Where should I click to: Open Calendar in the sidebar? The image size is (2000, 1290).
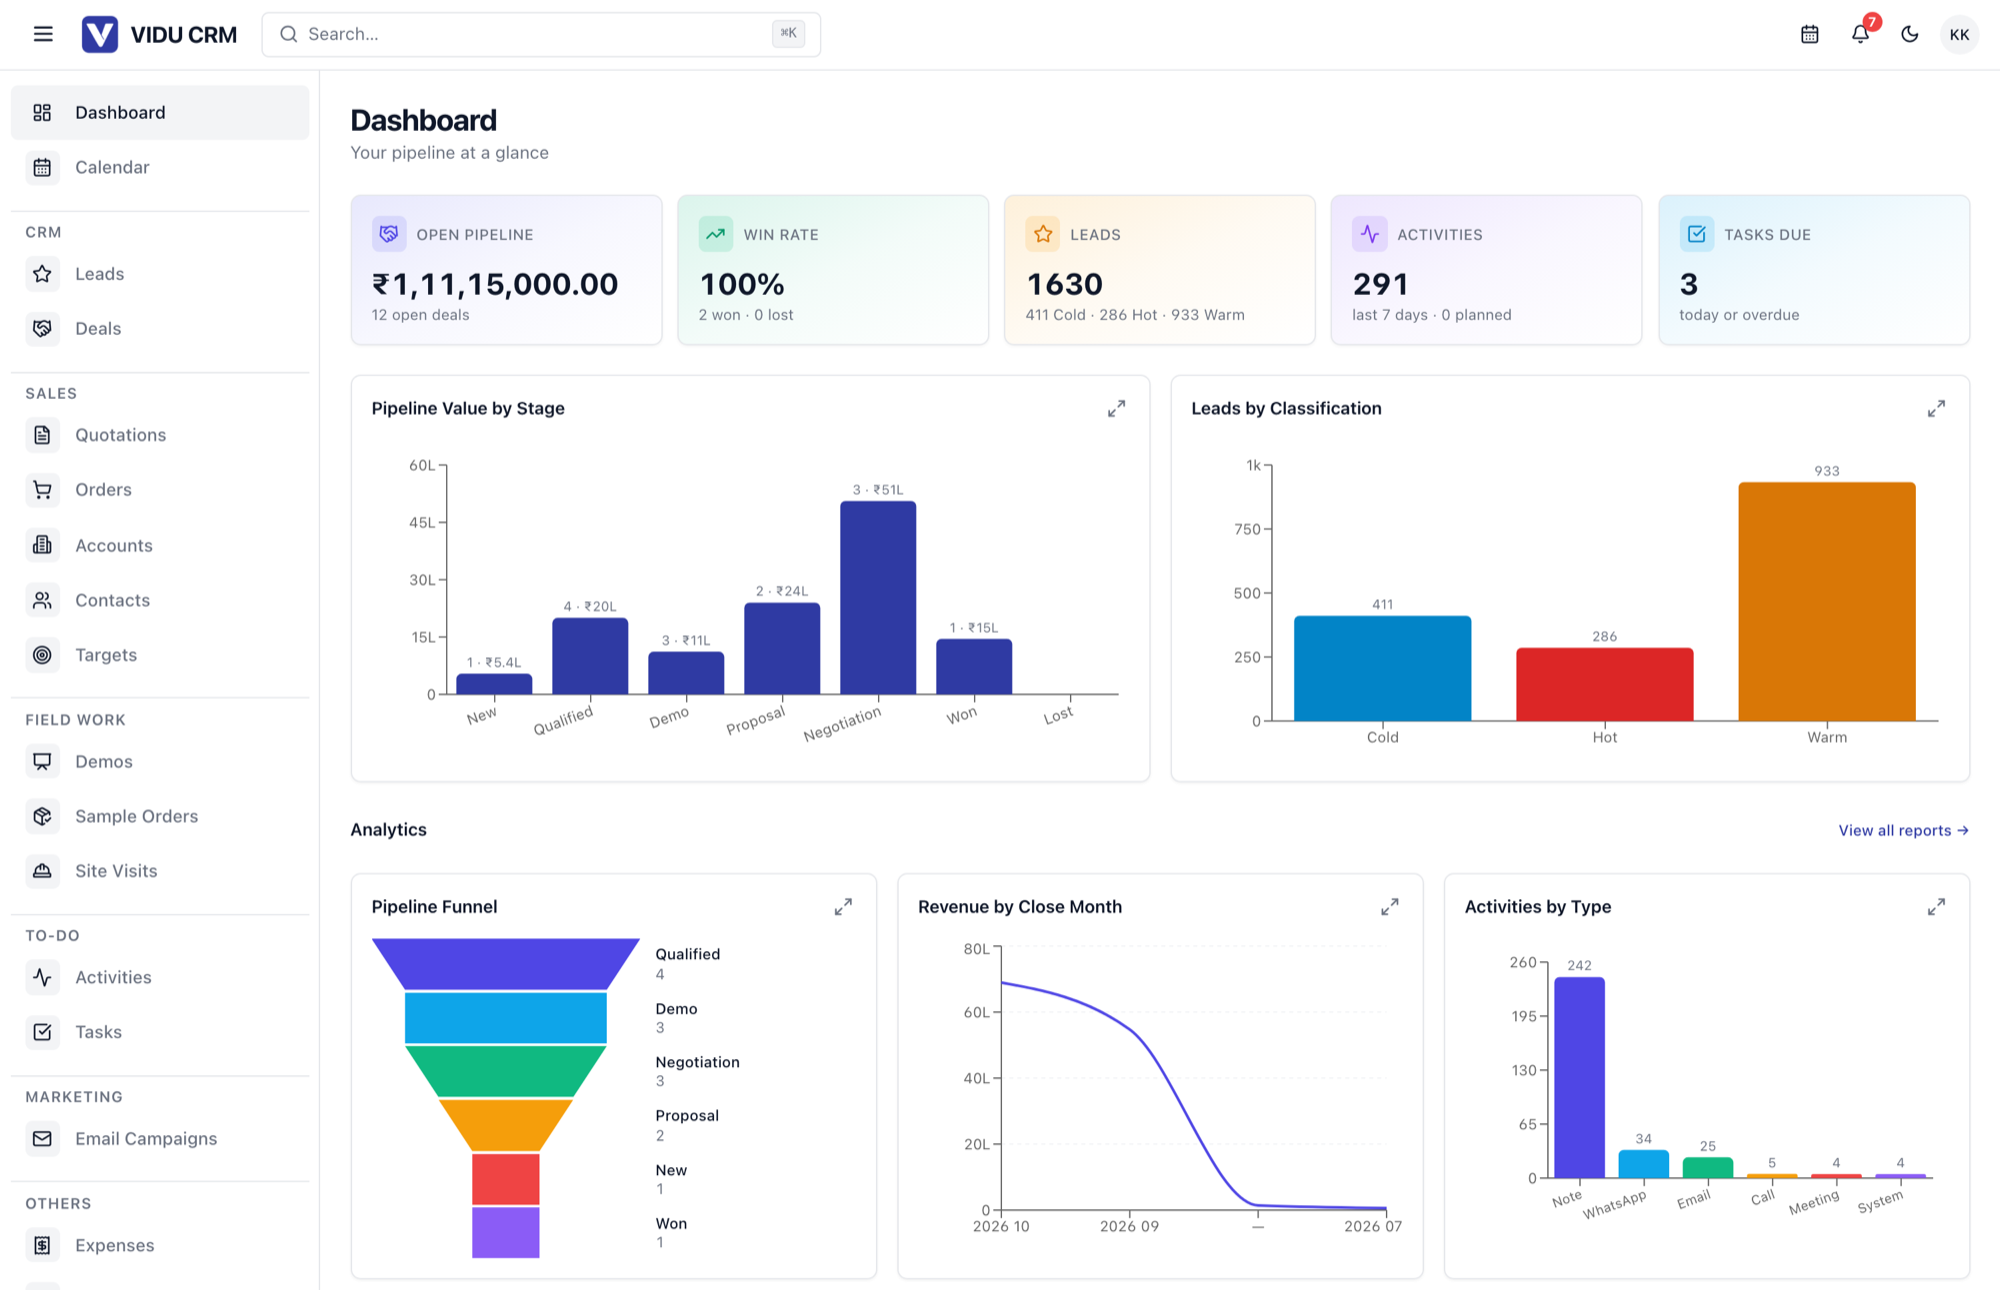(160, 167)
